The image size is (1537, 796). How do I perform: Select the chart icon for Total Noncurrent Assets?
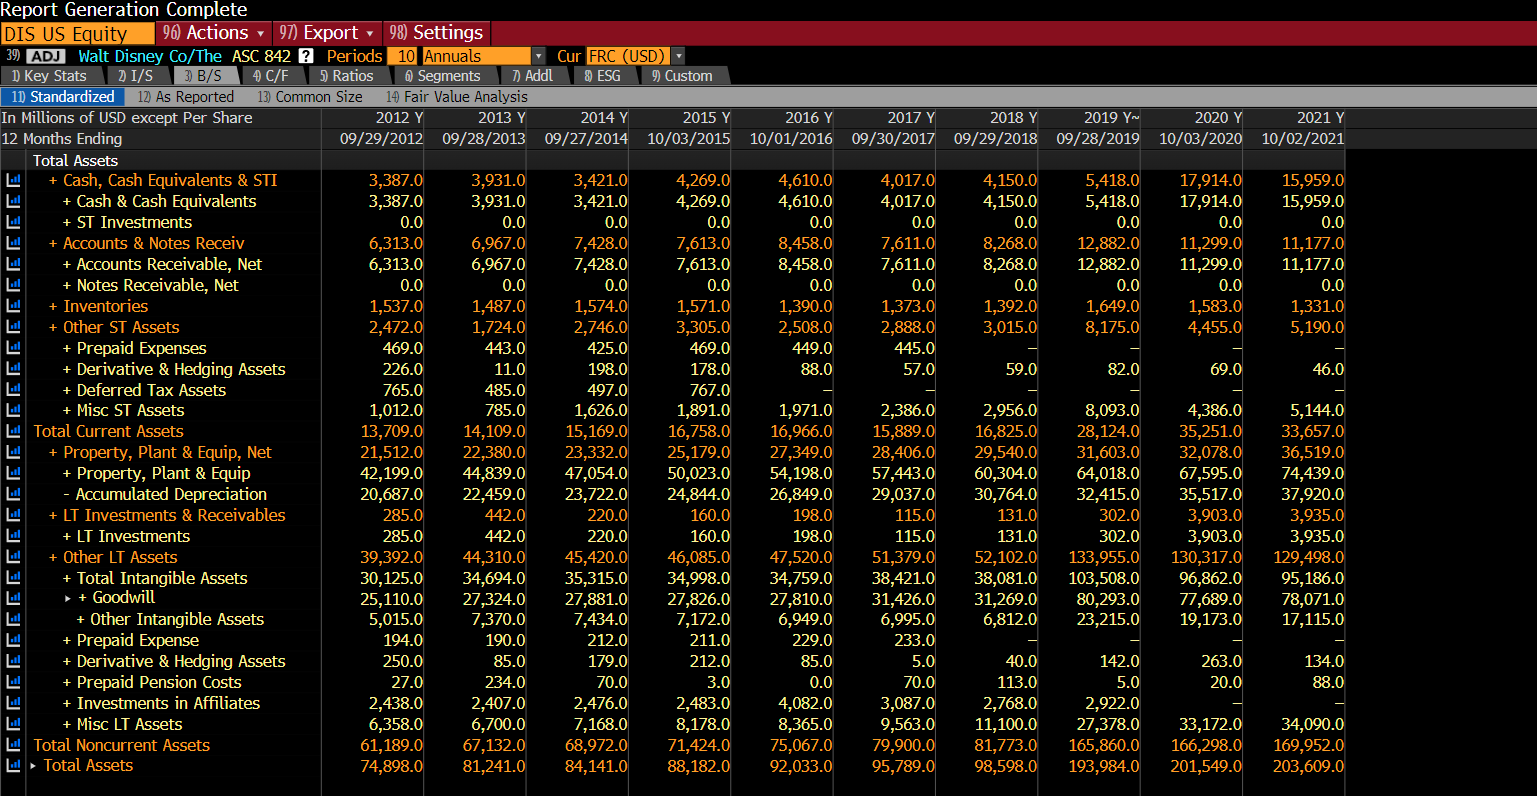[x=13, y=744]
